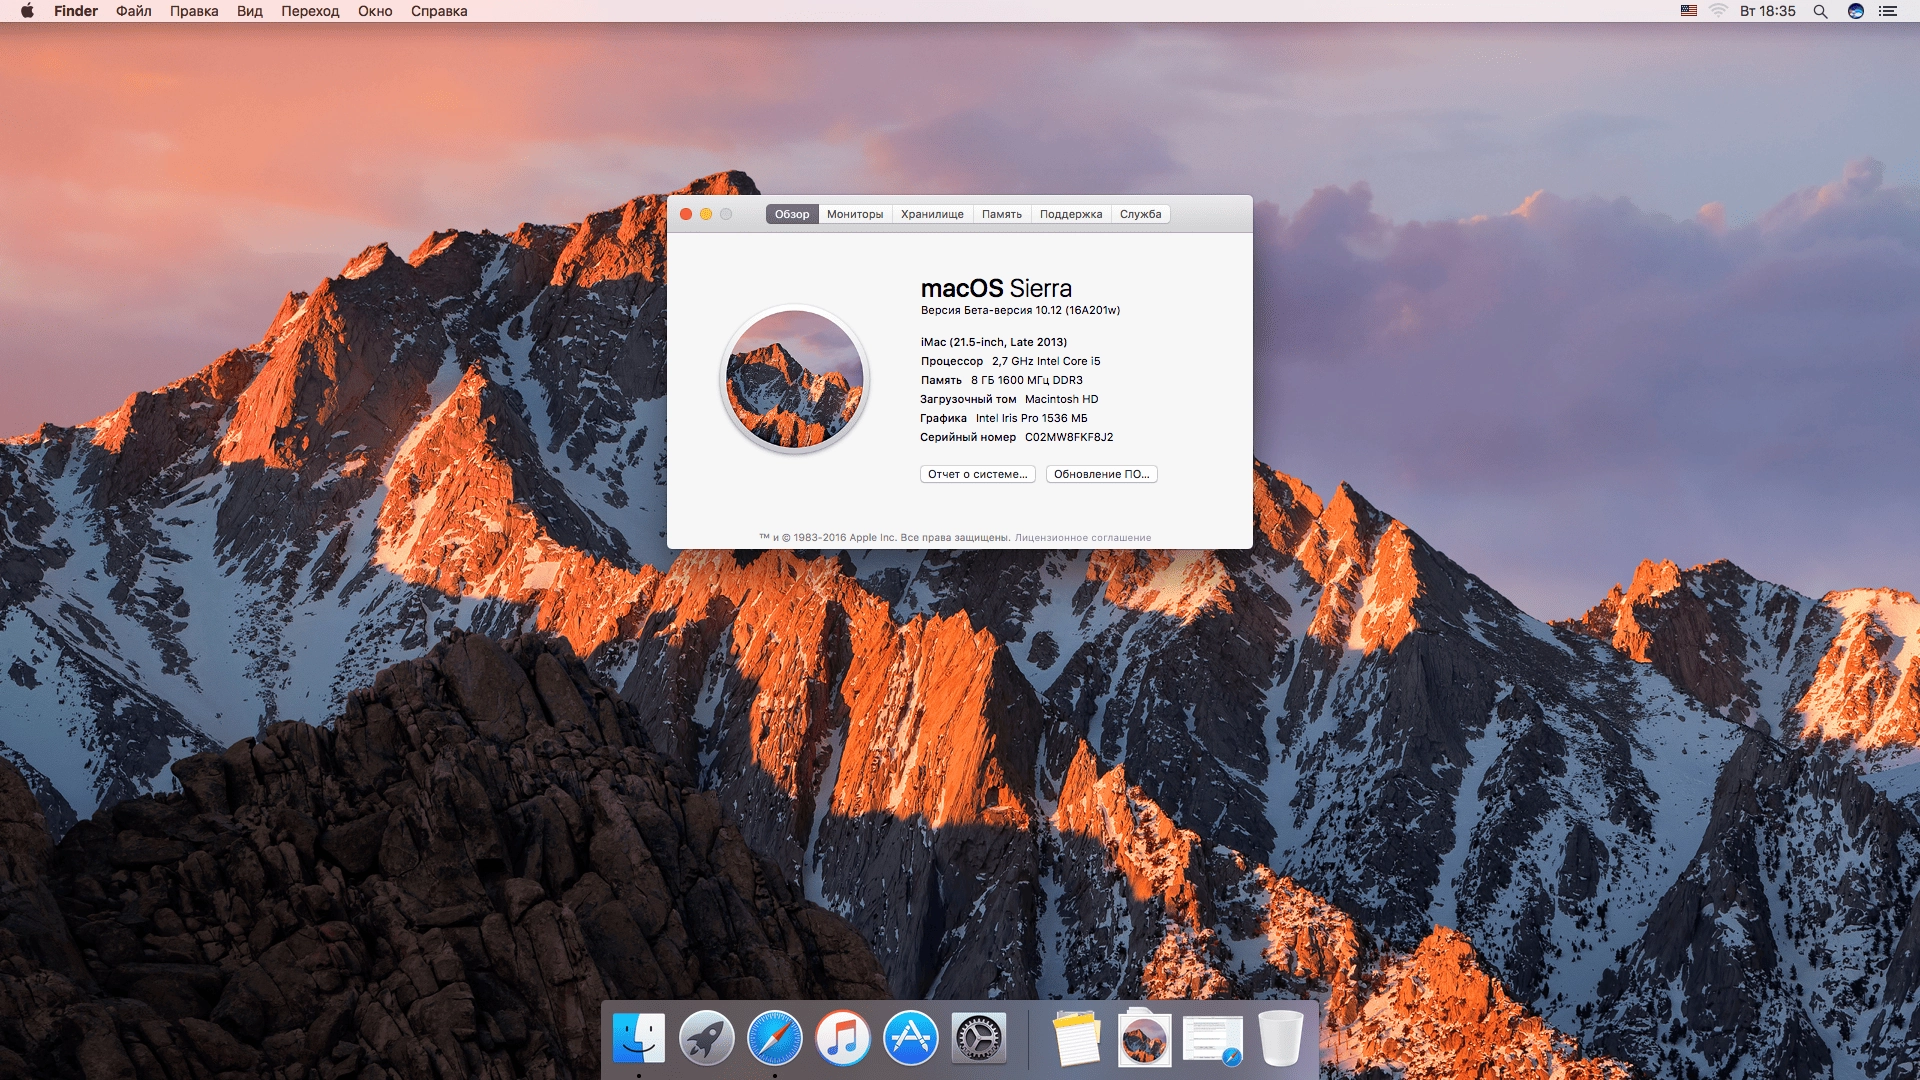Click the Intel Iris Pro 1536 МБ text
1920x1080 pixels.
tap(1032, 418)
